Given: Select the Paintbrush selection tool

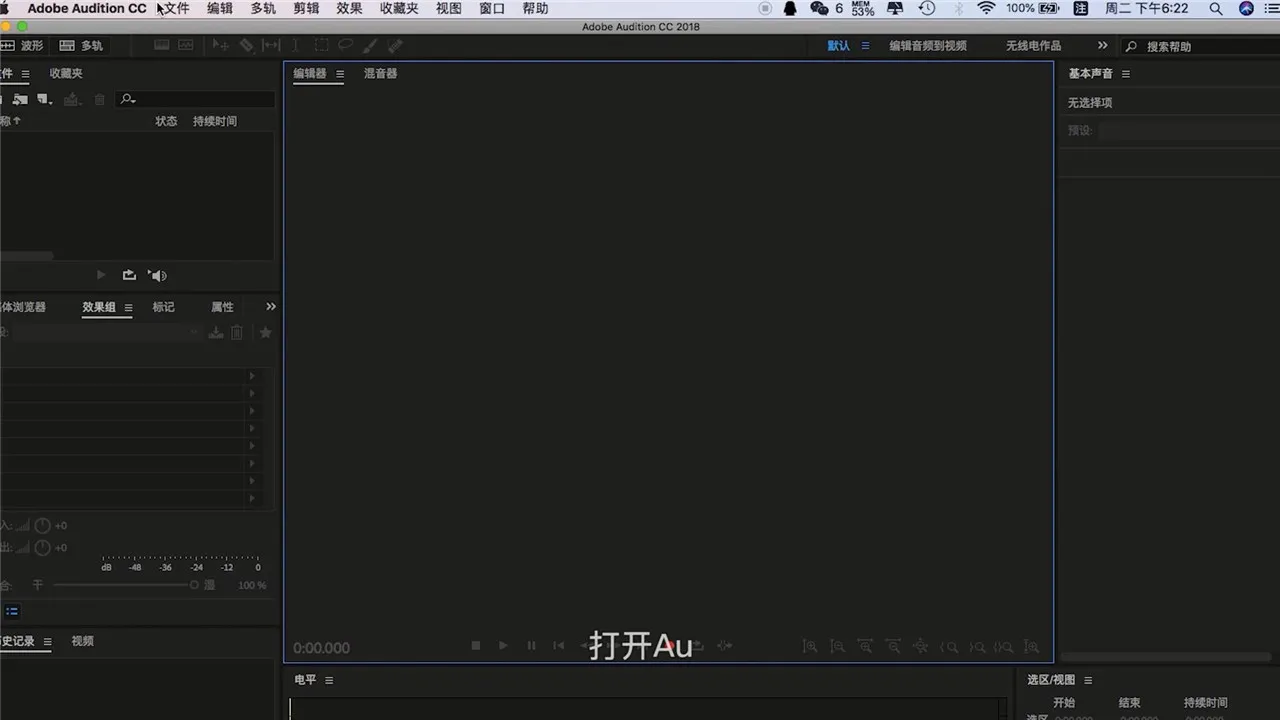Looking at the screenshot, I should [370, 46].
